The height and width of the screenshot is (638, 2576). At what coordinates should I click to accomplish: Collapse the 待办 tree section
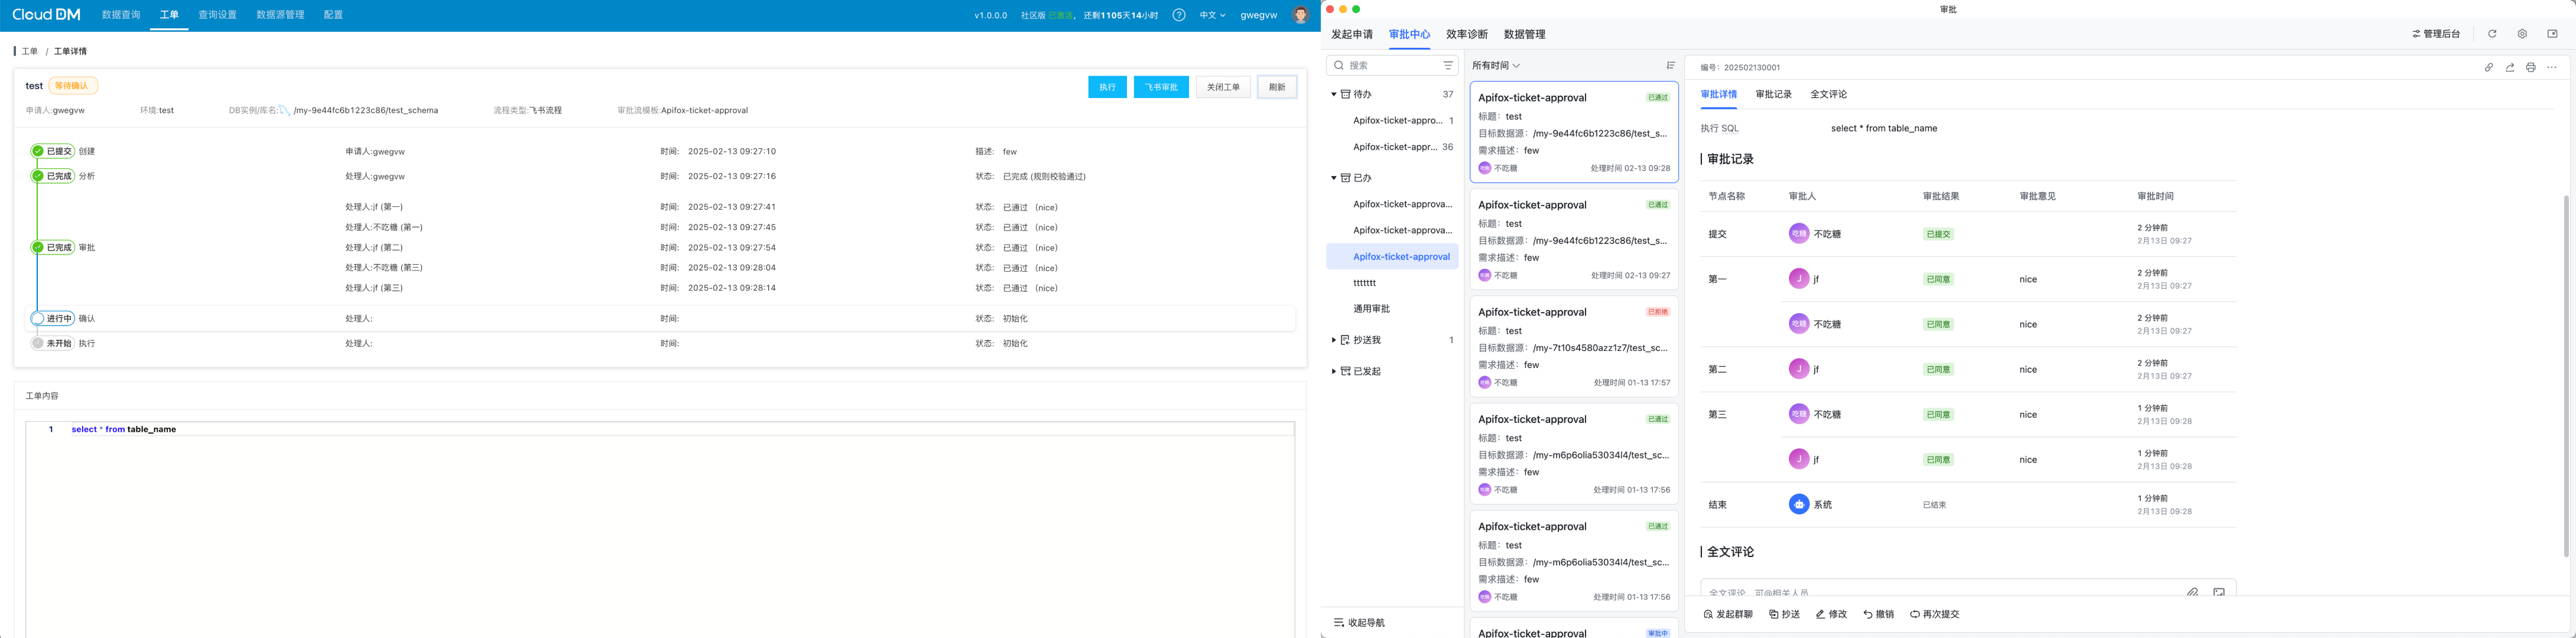pos(1334,94)
